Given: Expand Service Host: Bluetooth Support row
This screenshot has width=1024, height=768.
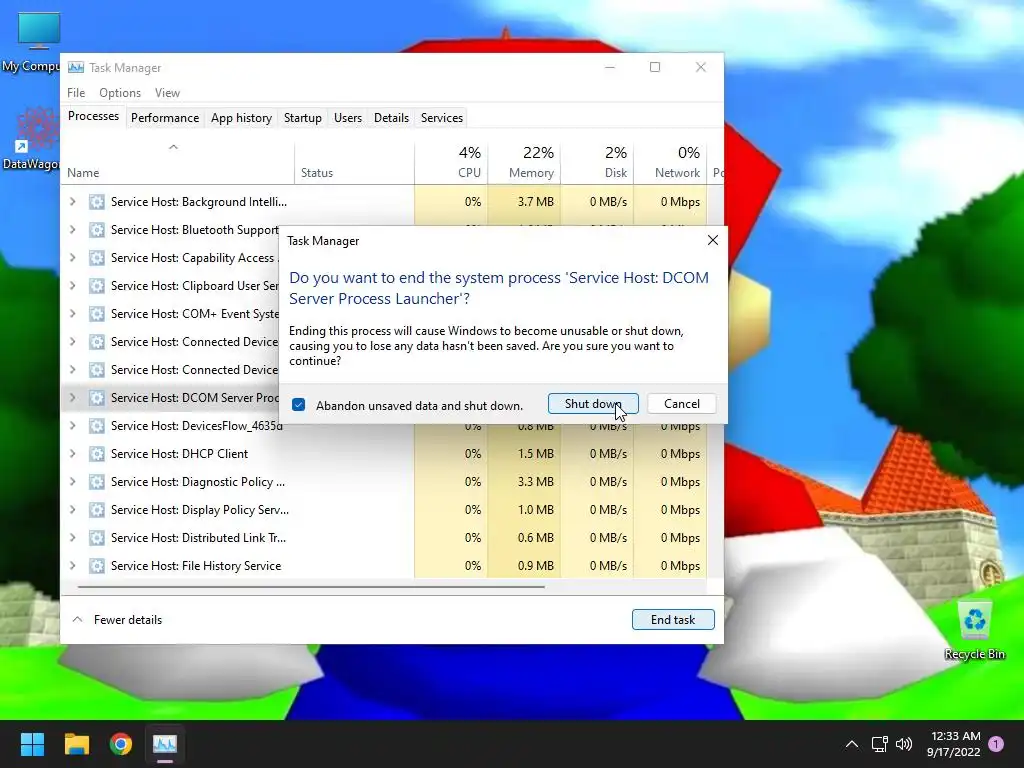Looking at the screenshot, I should click(x=72, y=230).
